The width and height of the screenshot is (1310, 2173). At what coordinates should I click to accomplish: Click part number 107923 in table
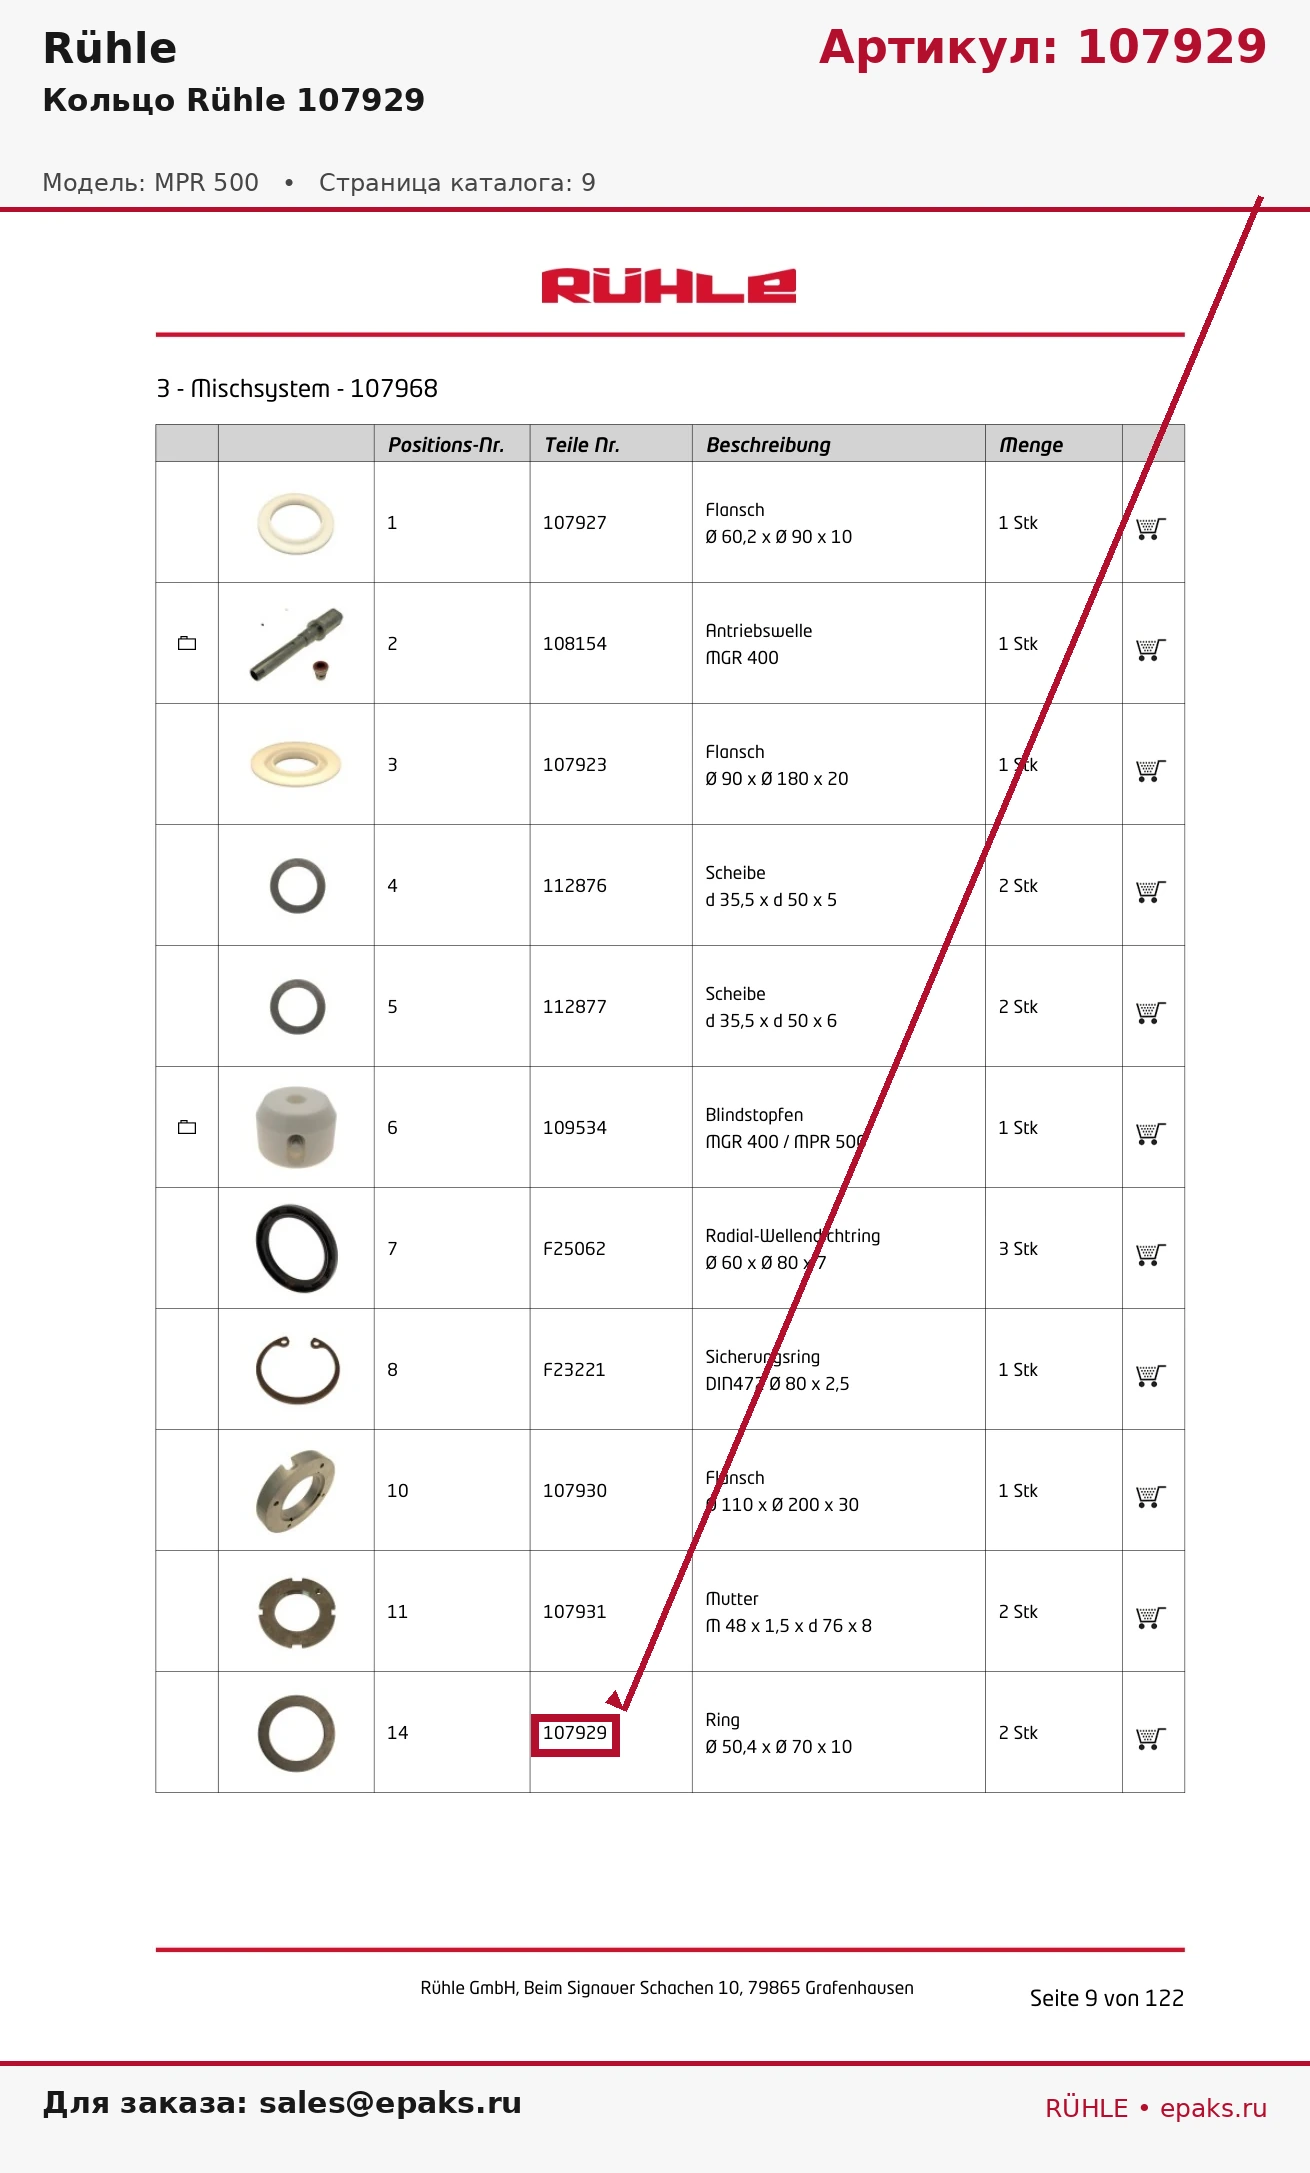[575, 765]
